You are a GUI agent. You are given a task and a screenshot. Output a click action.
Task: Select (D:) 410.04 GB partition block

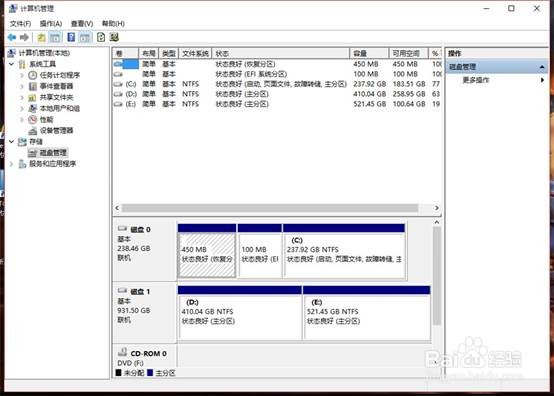[240, 313]
